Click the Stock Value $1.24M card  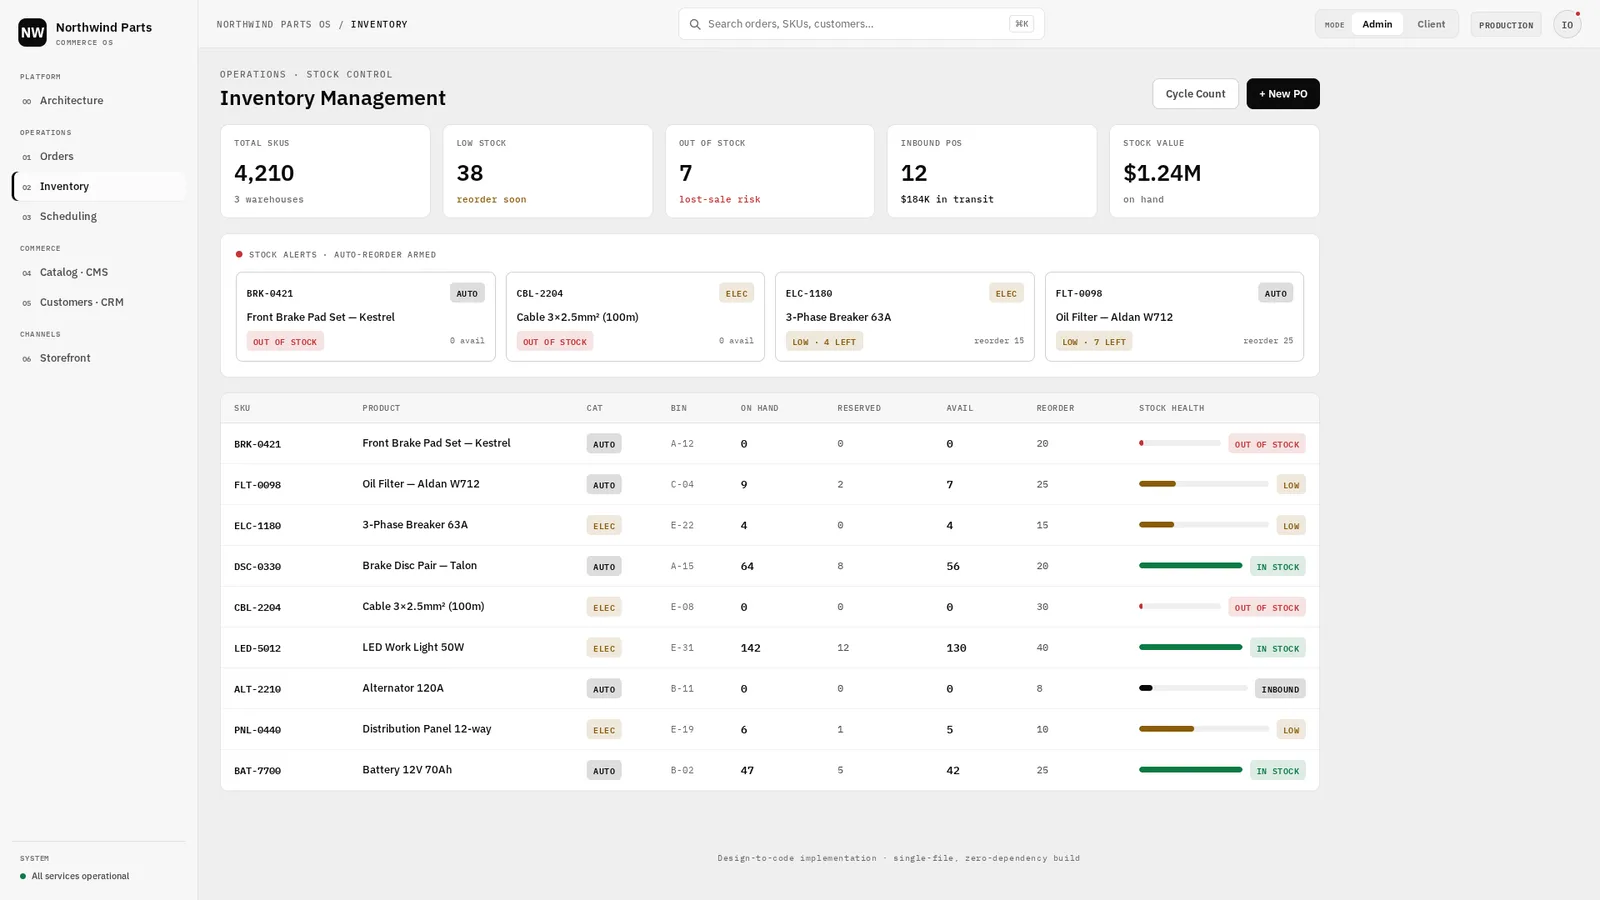click(1214, 171)
